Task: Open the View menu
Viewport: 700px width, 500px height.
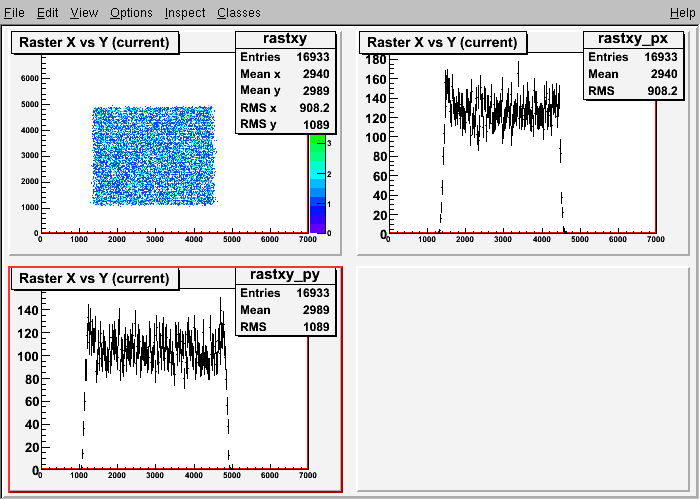Action: 84,12
